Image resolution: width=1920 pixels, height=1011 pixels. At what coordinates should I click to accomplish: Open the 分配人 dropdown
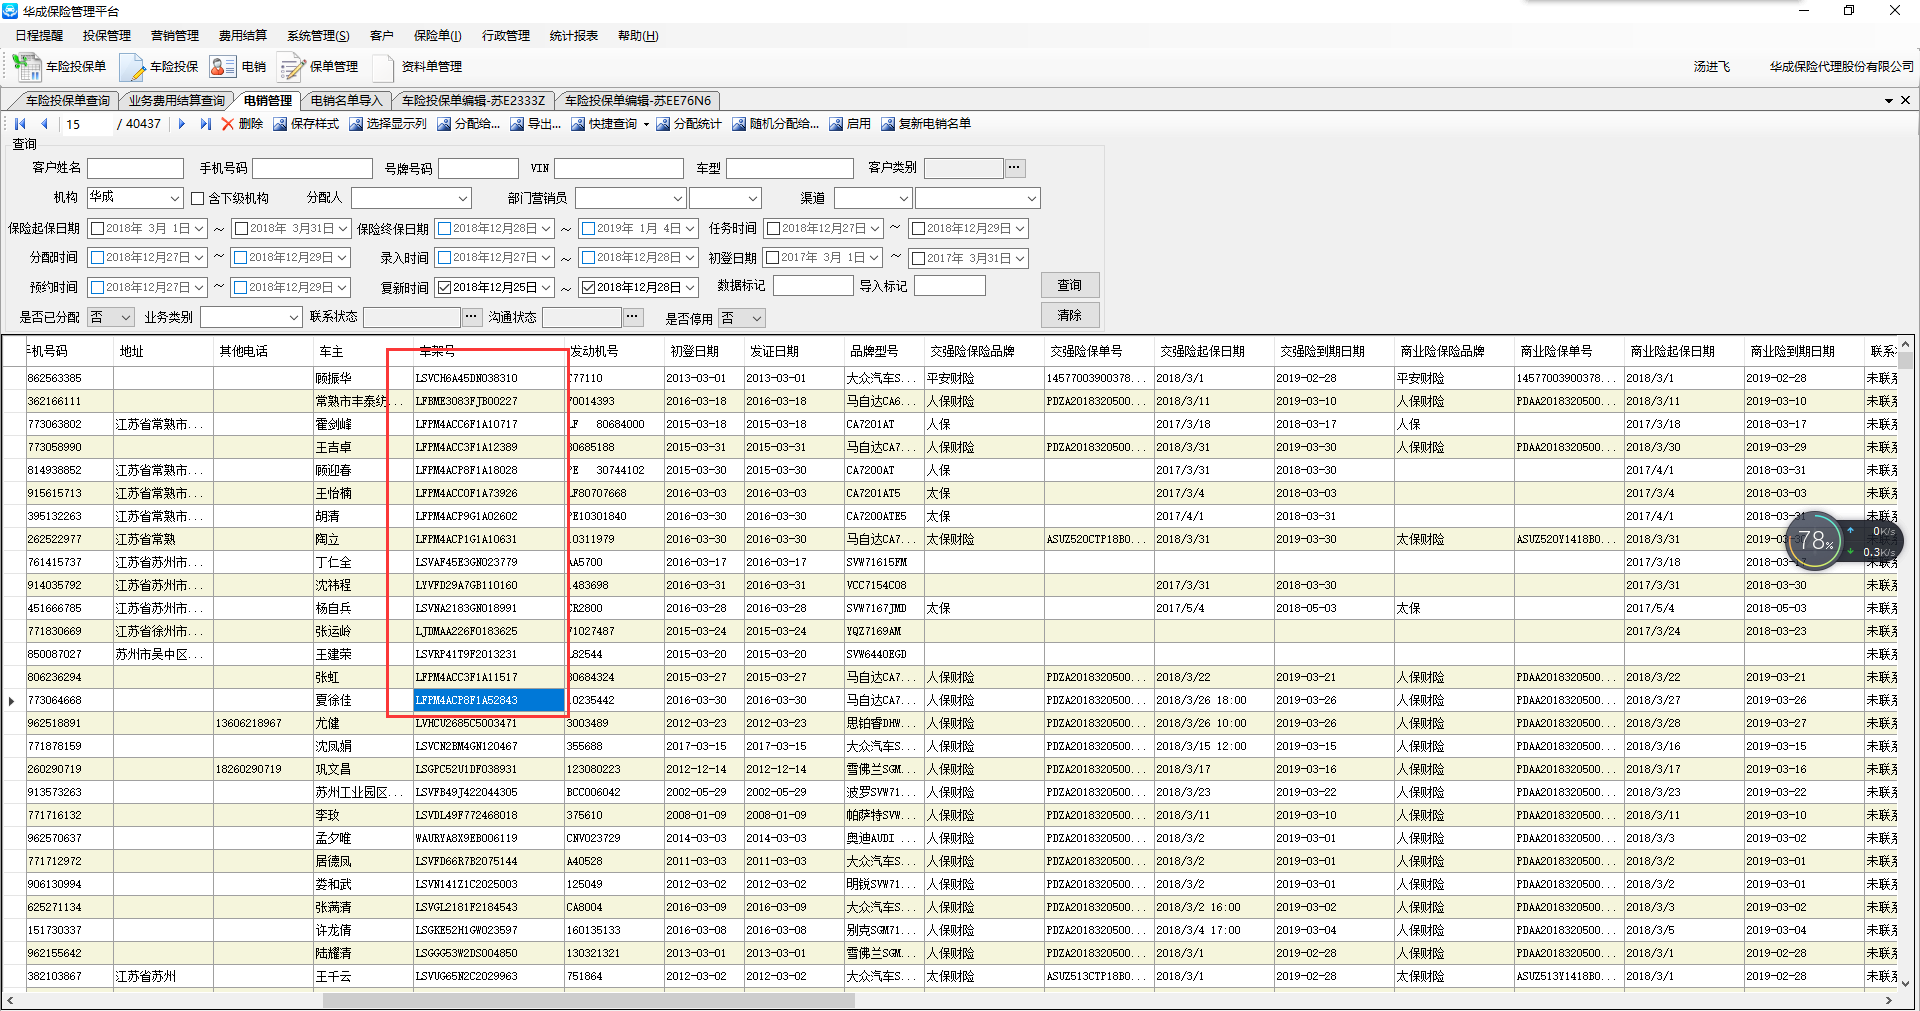tap(462, 199)
